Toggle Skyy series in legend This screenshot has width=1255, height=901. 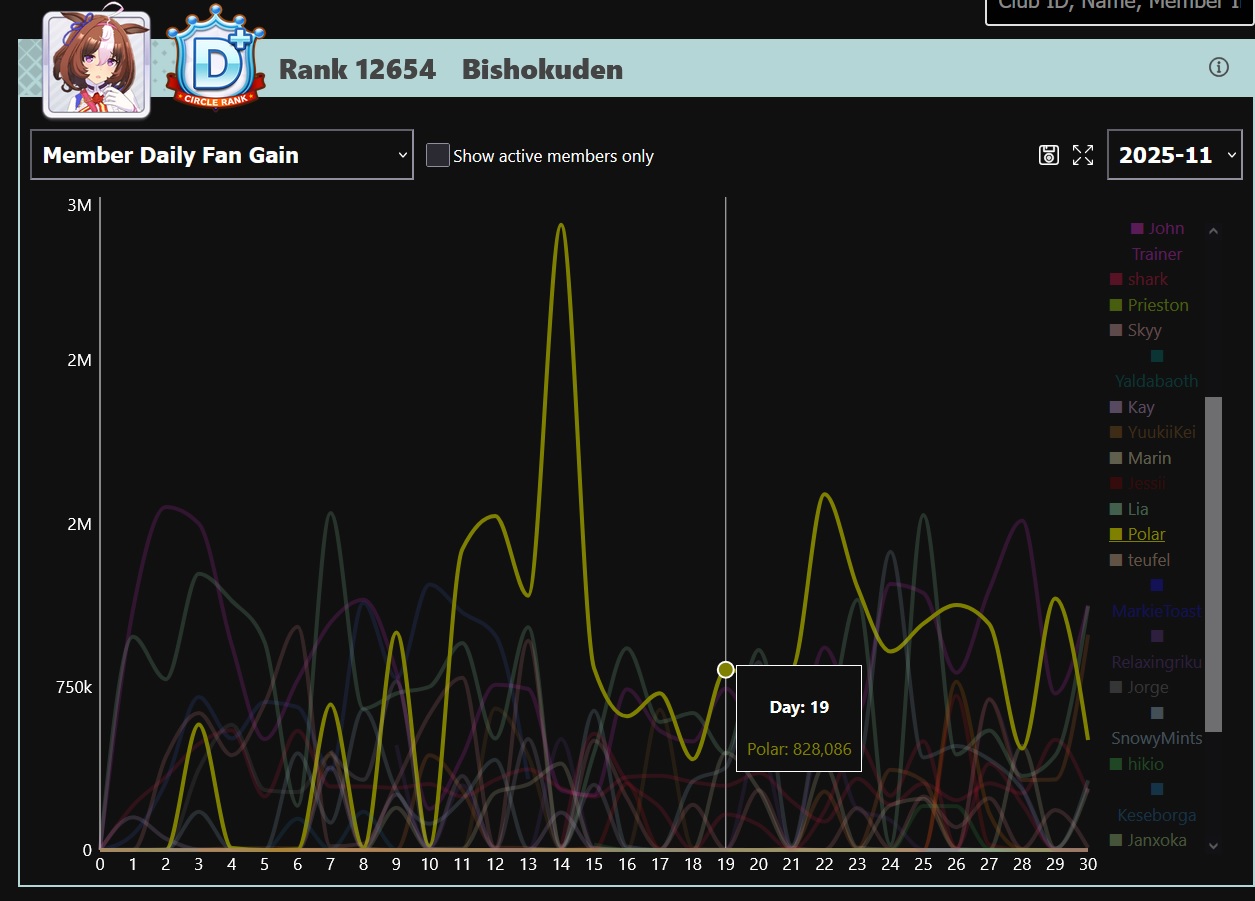tap(1136, 330)
